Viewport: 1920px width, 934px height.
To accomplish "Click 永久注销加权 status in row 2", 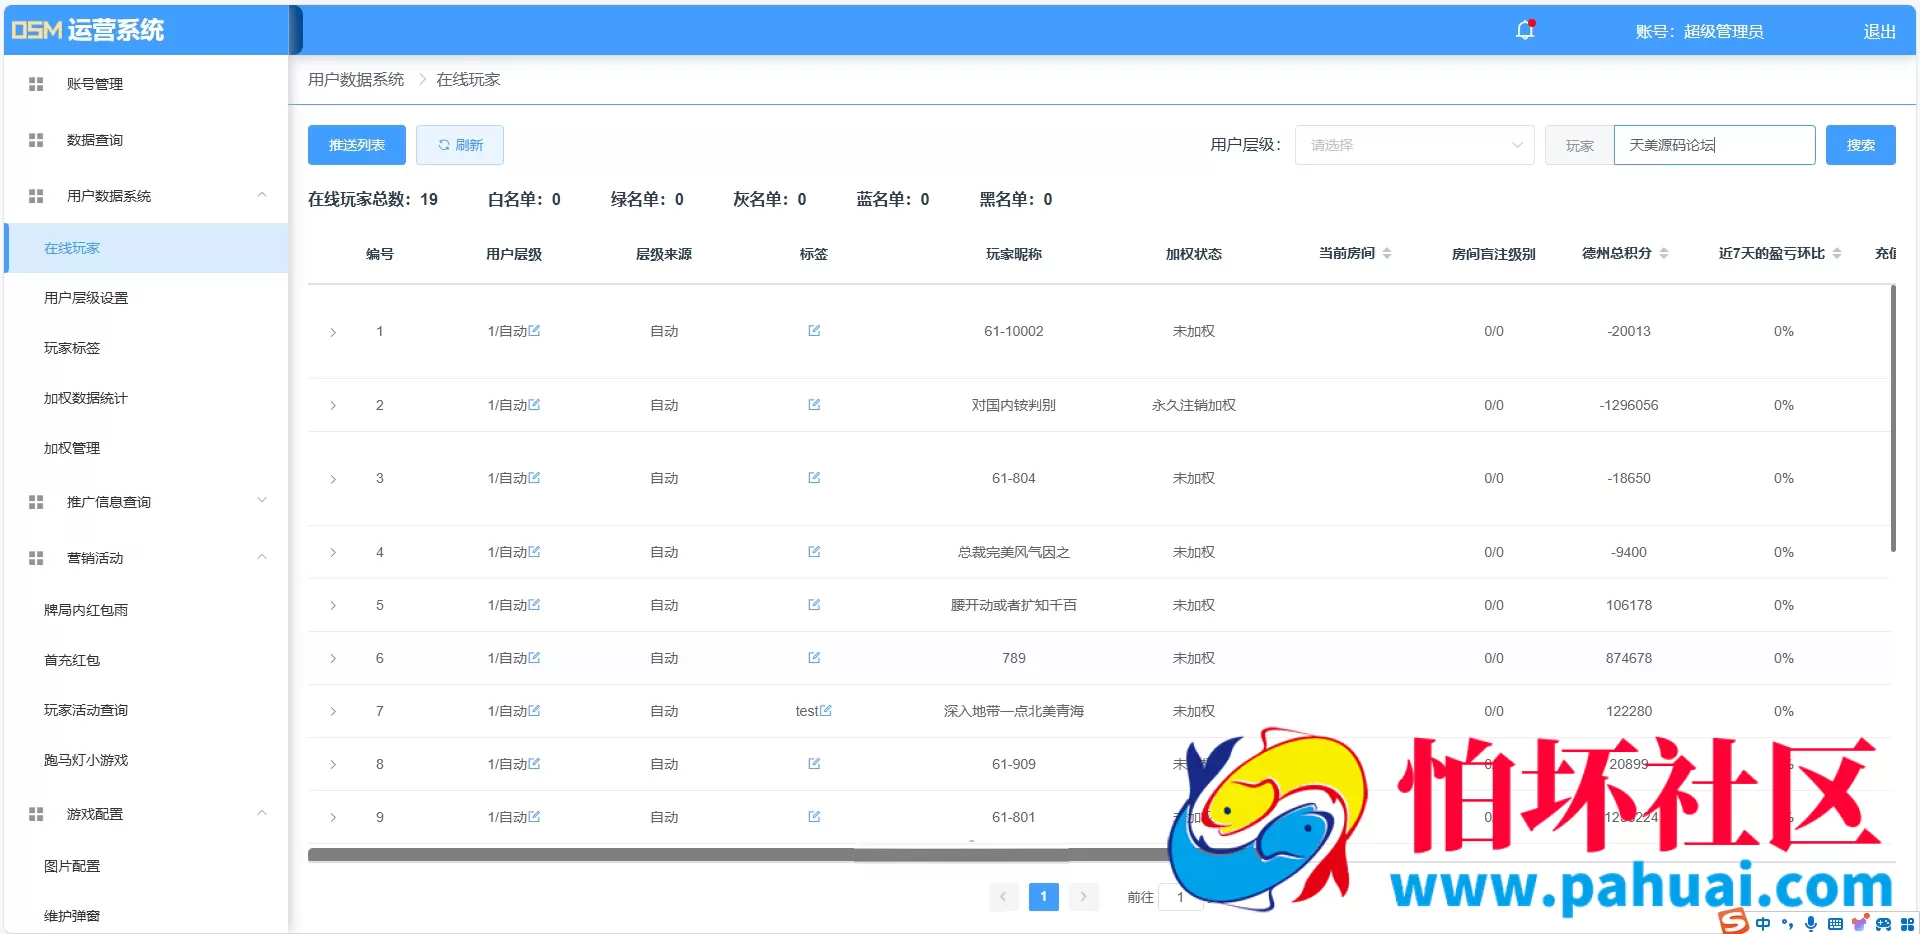I will pyautogui.click(x=1194, y=405).
